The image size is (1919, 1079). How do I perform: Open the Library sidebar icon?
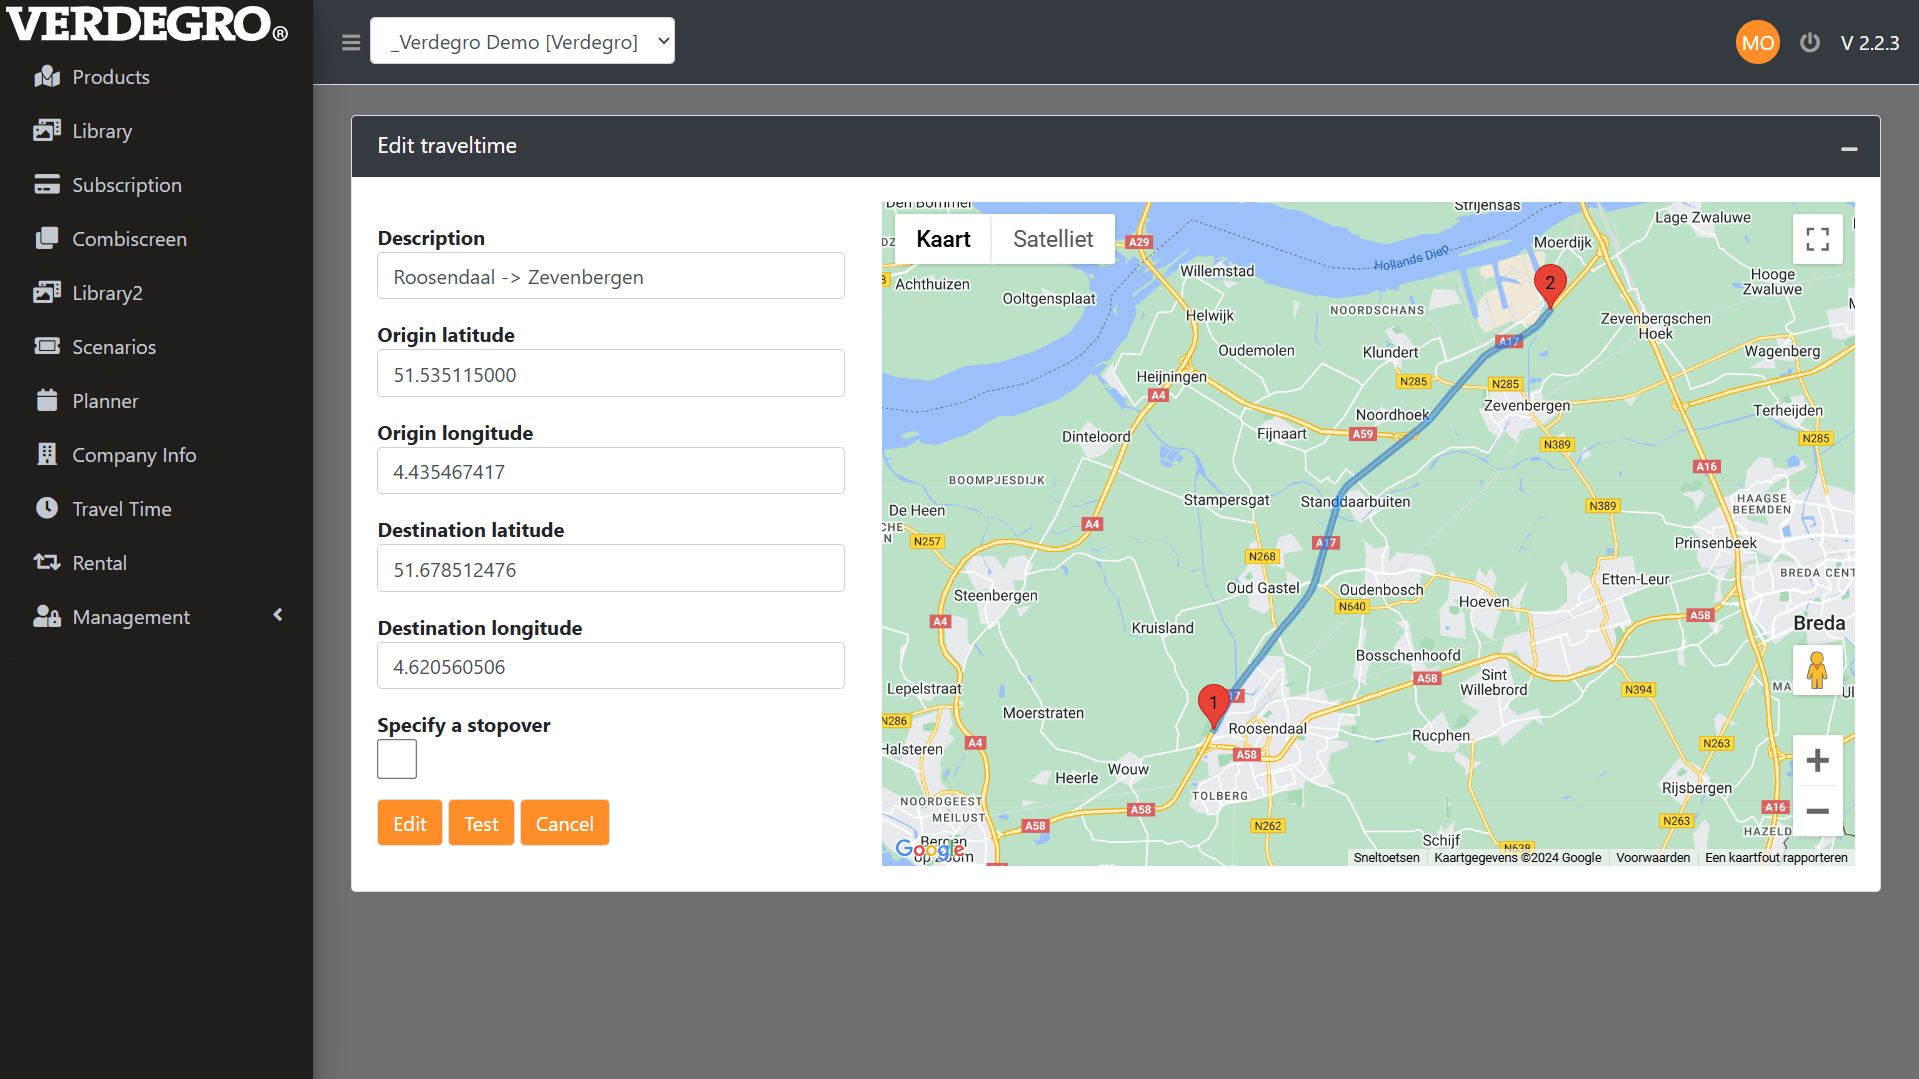point(47,131)
